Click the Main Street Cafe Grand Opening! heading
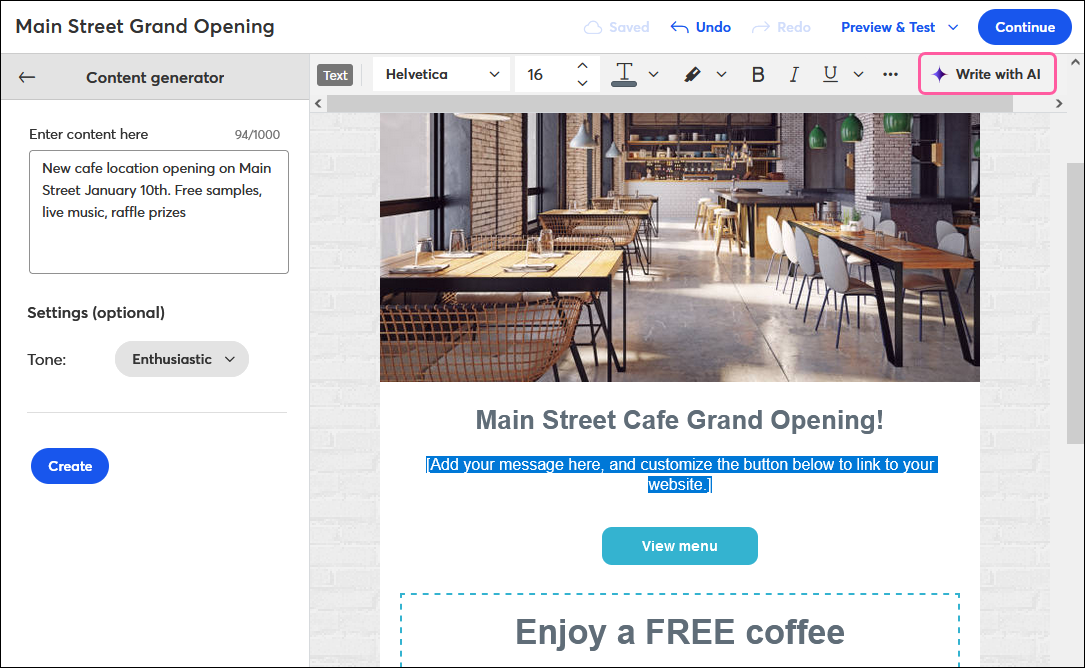Viewport: 1085px width, 668px height. point(680,420)
